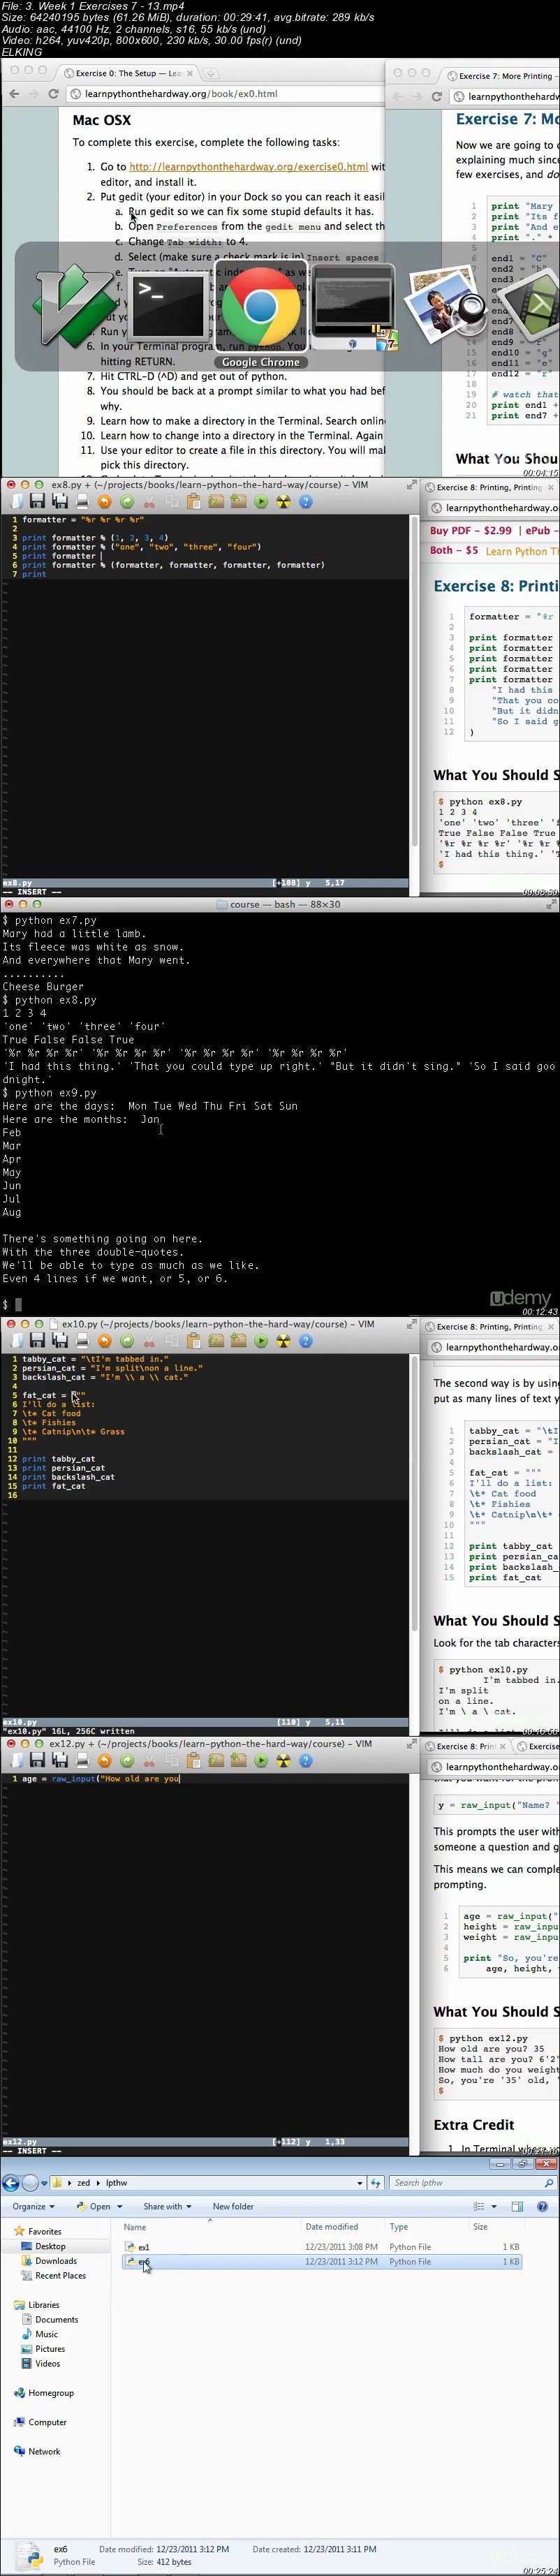
Task: Open Documents library in sidebar
Action: tap(56, 2319)
